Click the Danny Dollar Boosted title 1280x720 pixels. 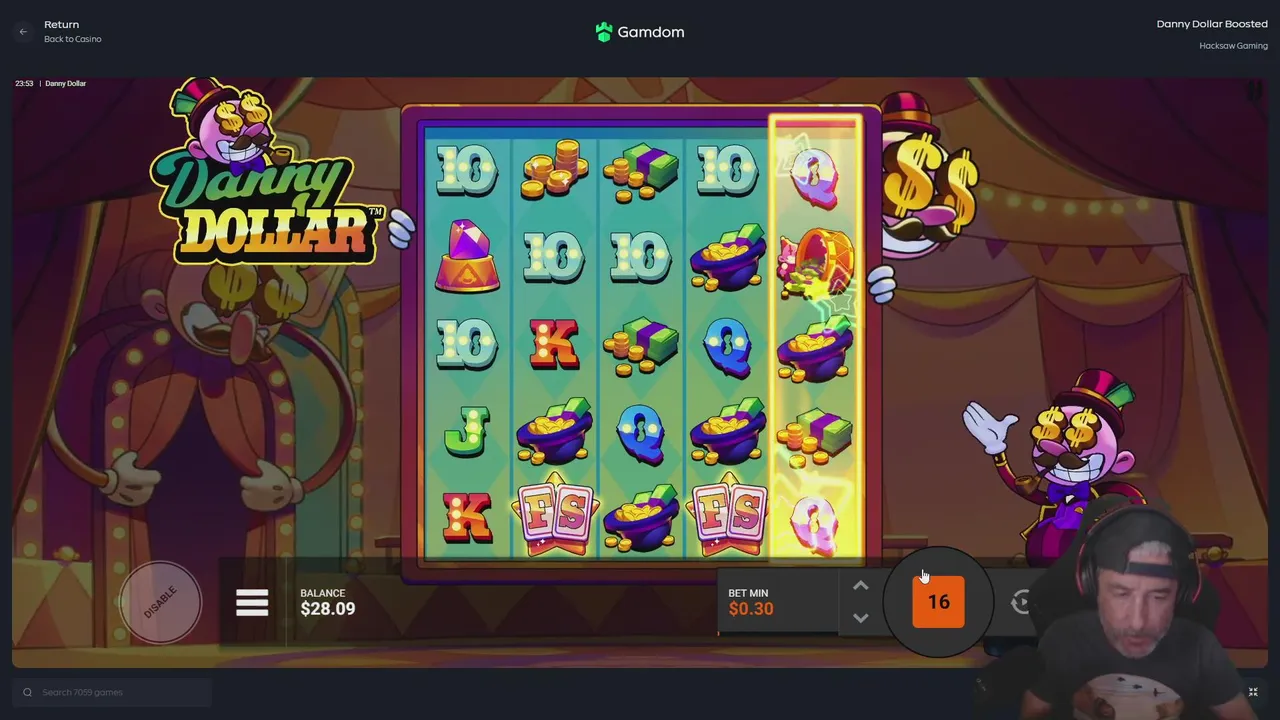(x=1212, y=24)
